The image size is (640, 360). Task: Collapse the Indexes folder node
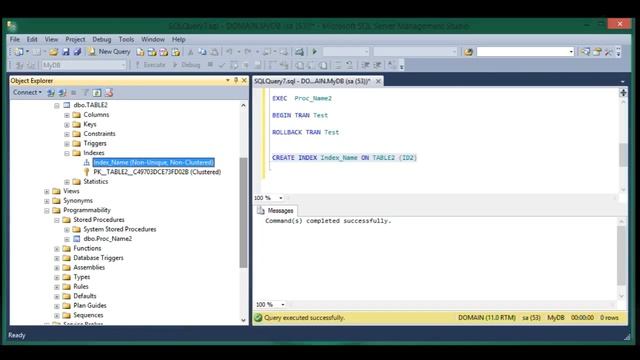pyautogui.click(x=67, y=153)
